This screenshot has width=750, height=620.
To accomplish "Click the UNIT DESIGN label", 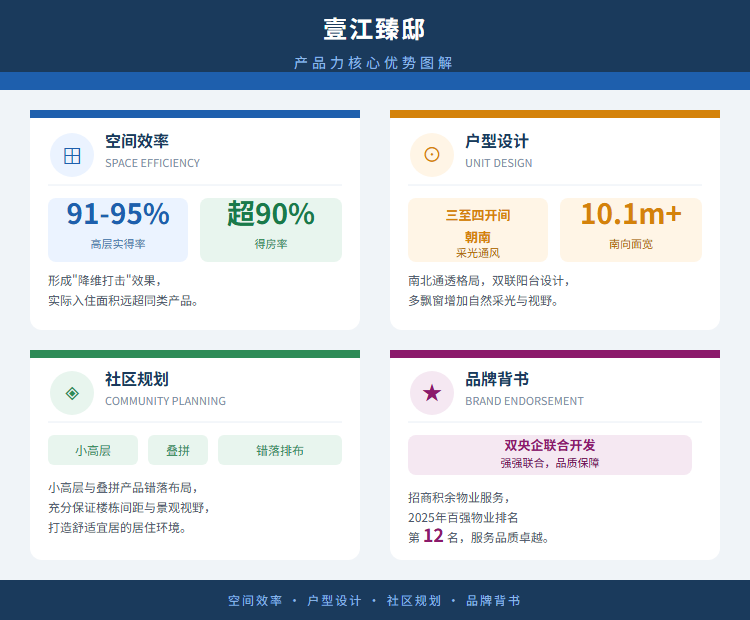I will click(x=499, y=163).
